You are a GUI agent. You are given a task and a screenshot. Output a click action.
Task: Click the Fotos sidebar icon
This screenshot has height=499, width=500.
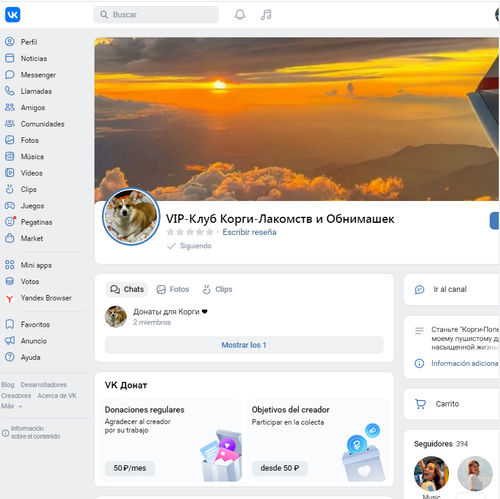(x=10, y=140)
